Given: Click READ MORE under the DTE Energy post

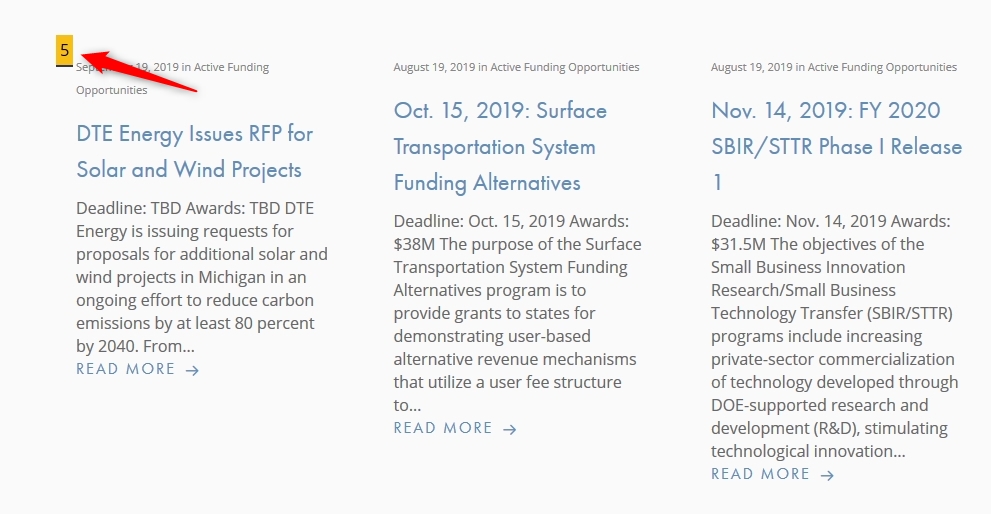Looking at the screenshot, I should (x=126, y=369).
